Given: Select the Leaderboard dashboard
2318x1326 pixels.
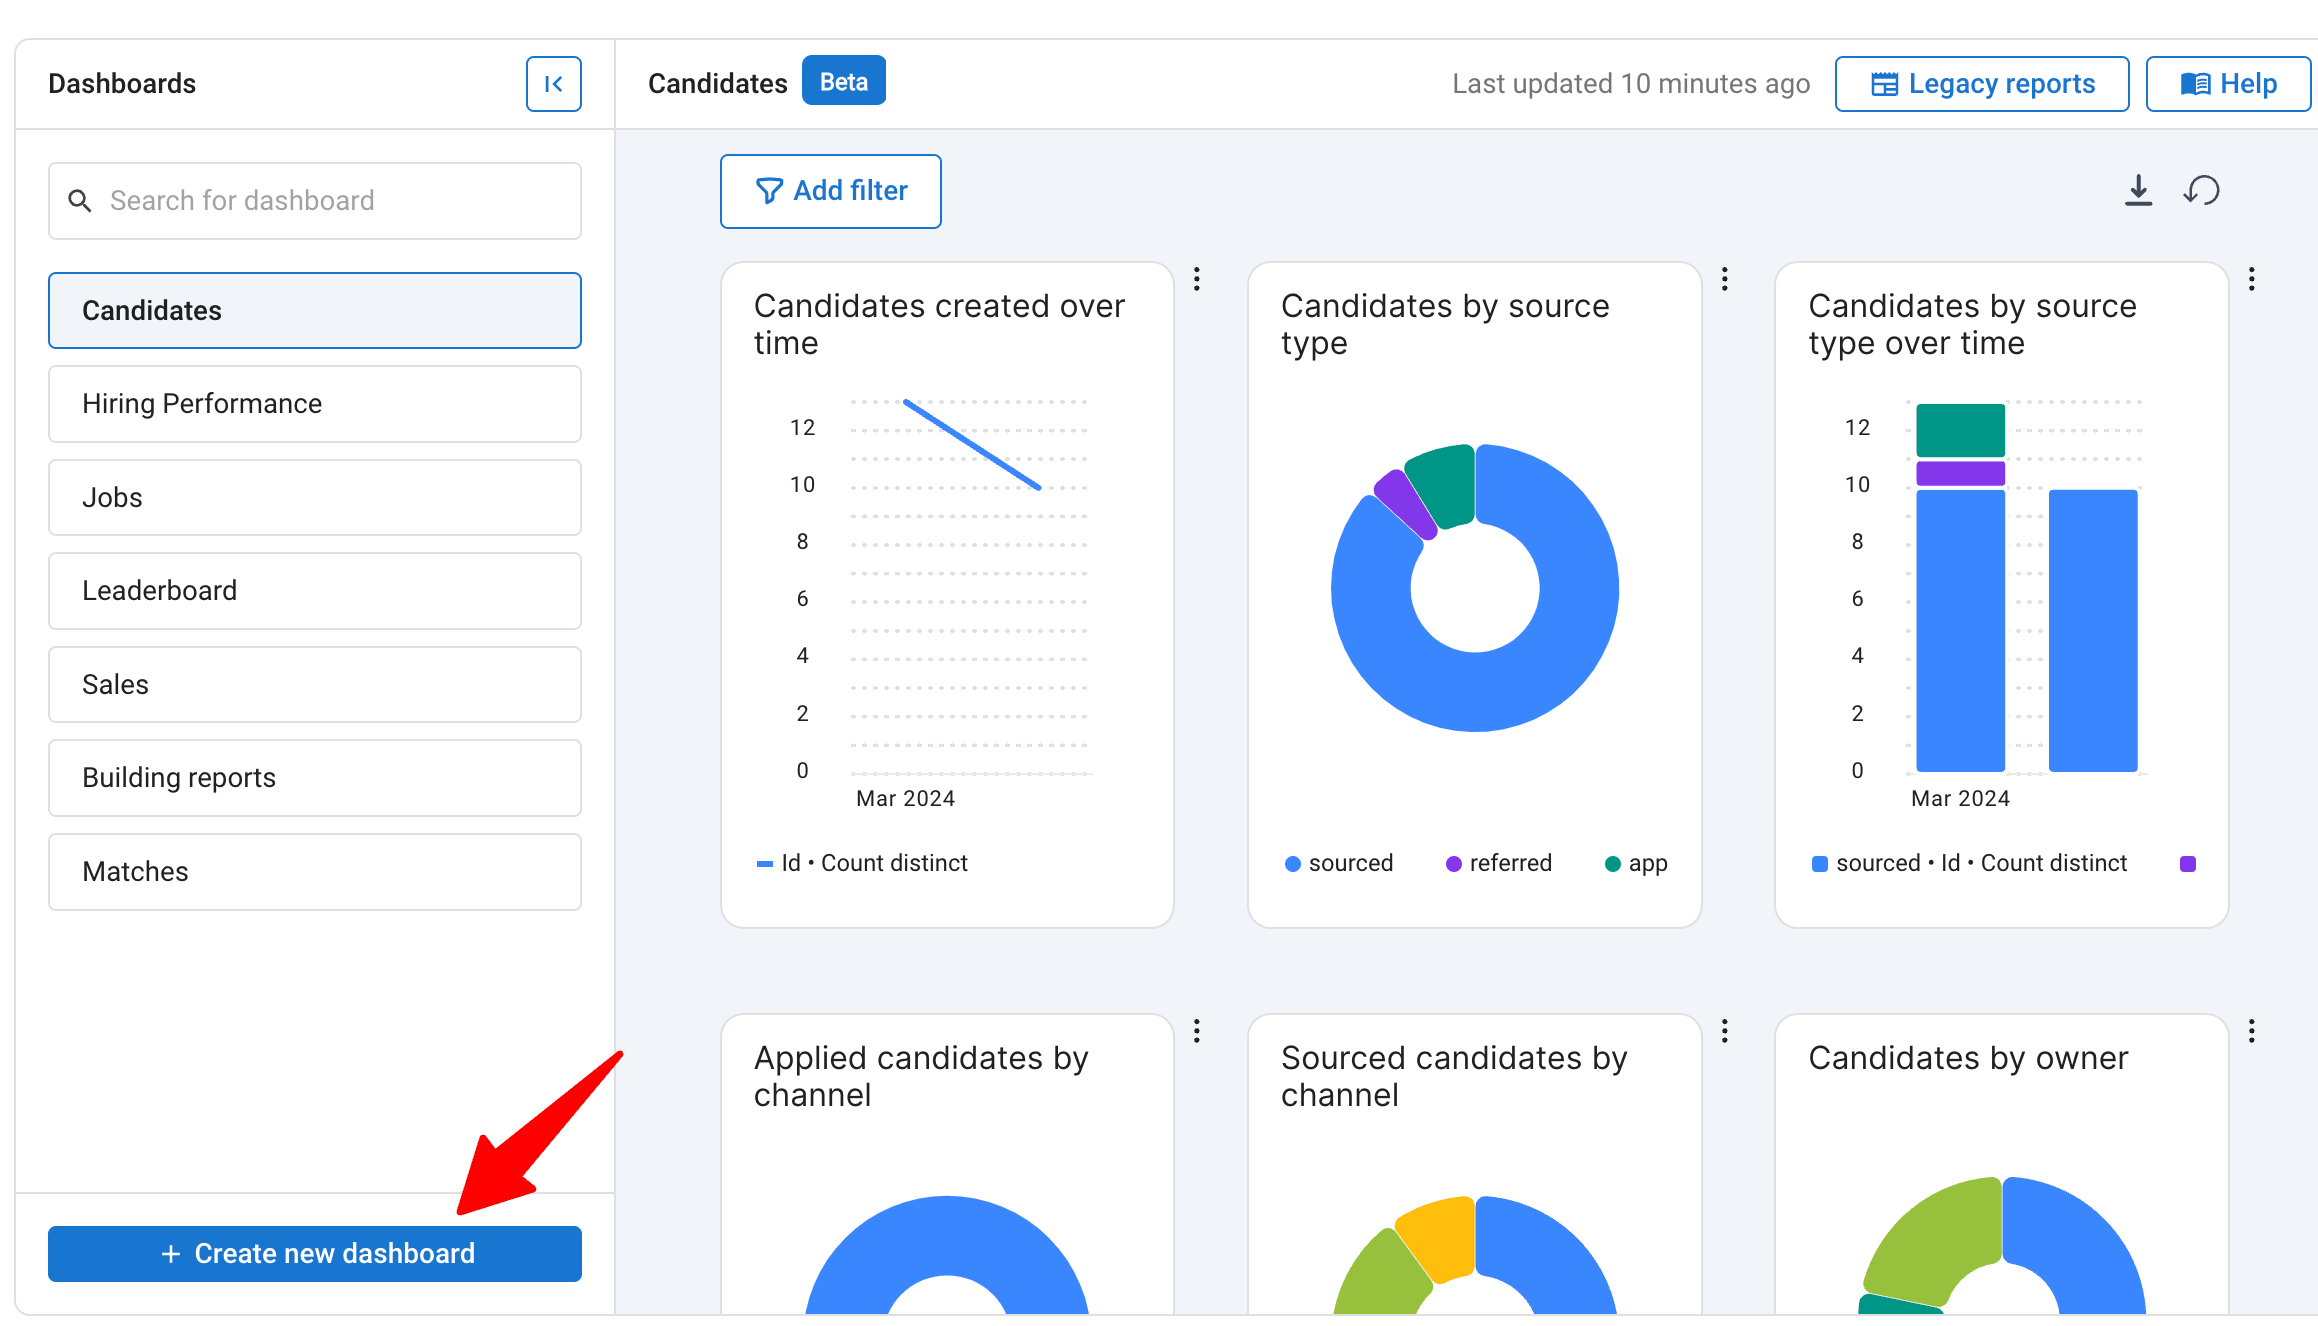Looking at the screenshot, I should (315, 590).
